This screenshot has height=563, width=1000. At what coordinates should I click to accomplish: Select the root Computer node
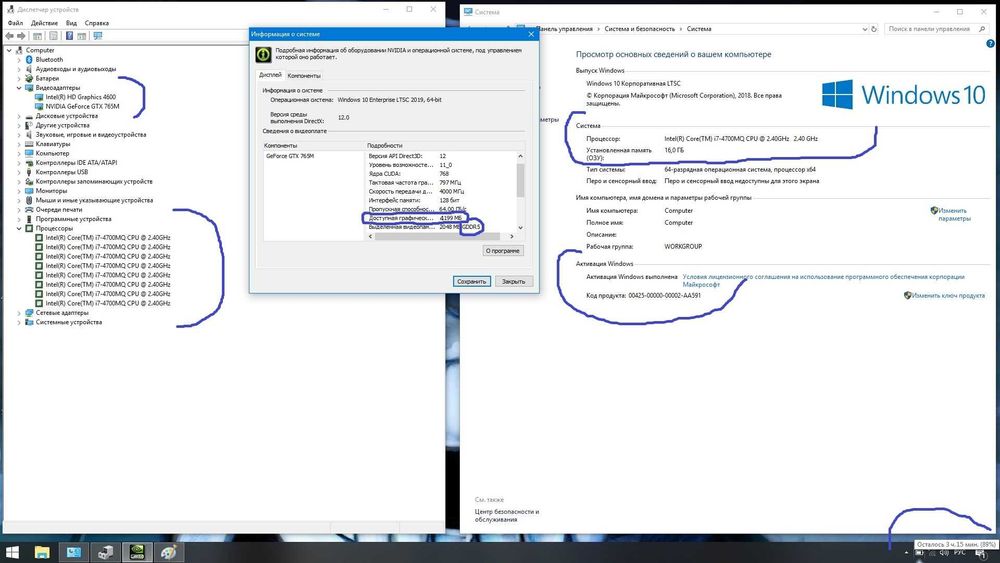tap(40, 50)
